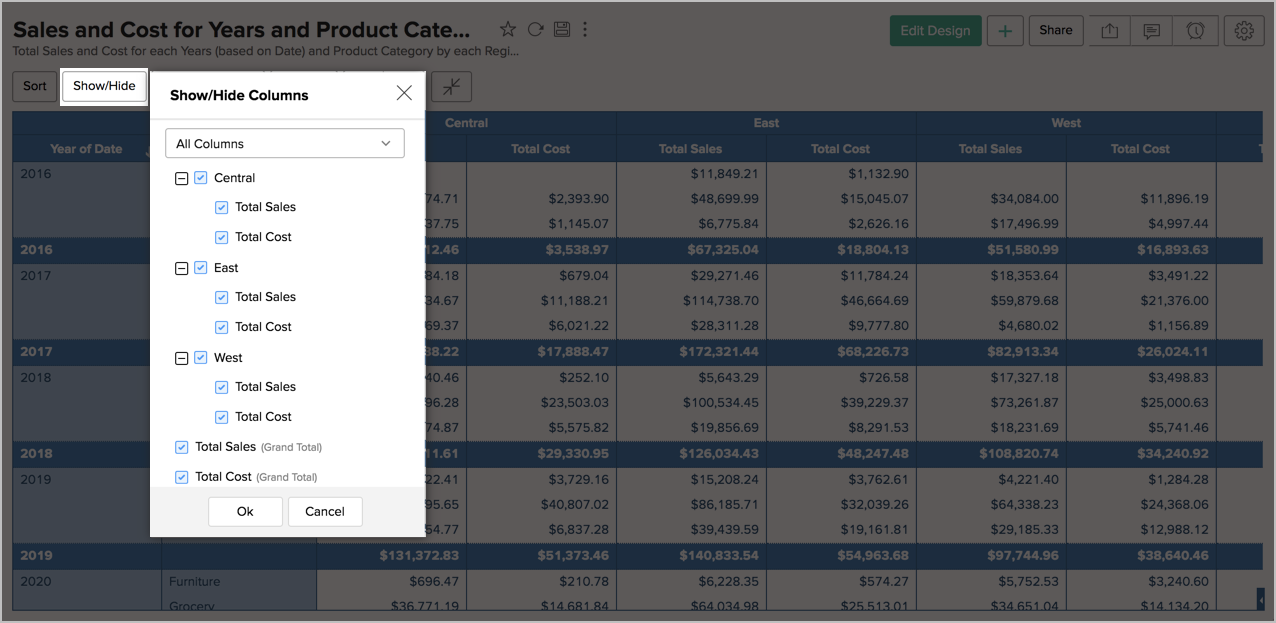Image resolution: width=1276 pixels, height=623 pixels.
Task: Open the three-dot more options menu
Action: [585, 30]
